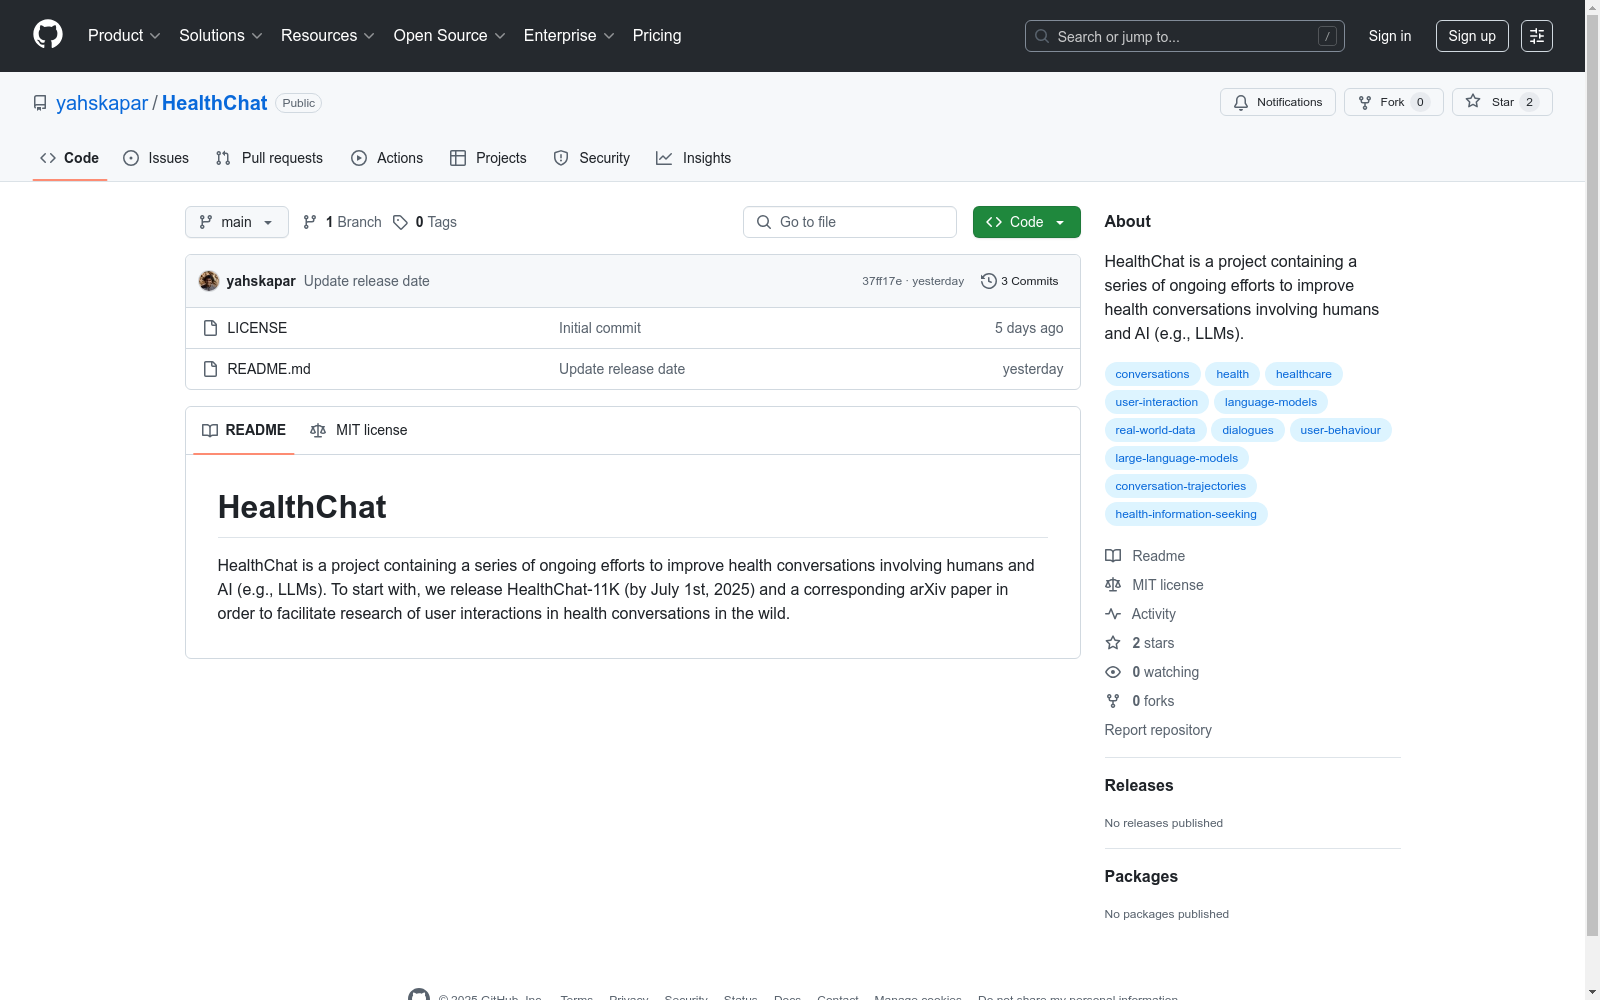Open the 'Update release date' commit message in header row
The height and width of the screenshot is (1000, 1600).
click(367, 281)
